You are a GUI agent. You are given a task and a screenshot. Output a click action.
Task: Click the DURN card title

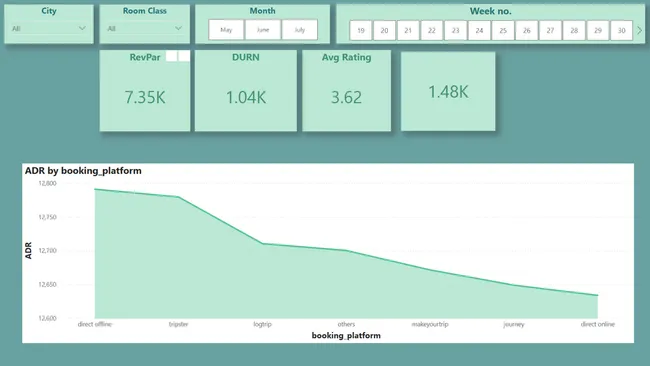[246, 57]
